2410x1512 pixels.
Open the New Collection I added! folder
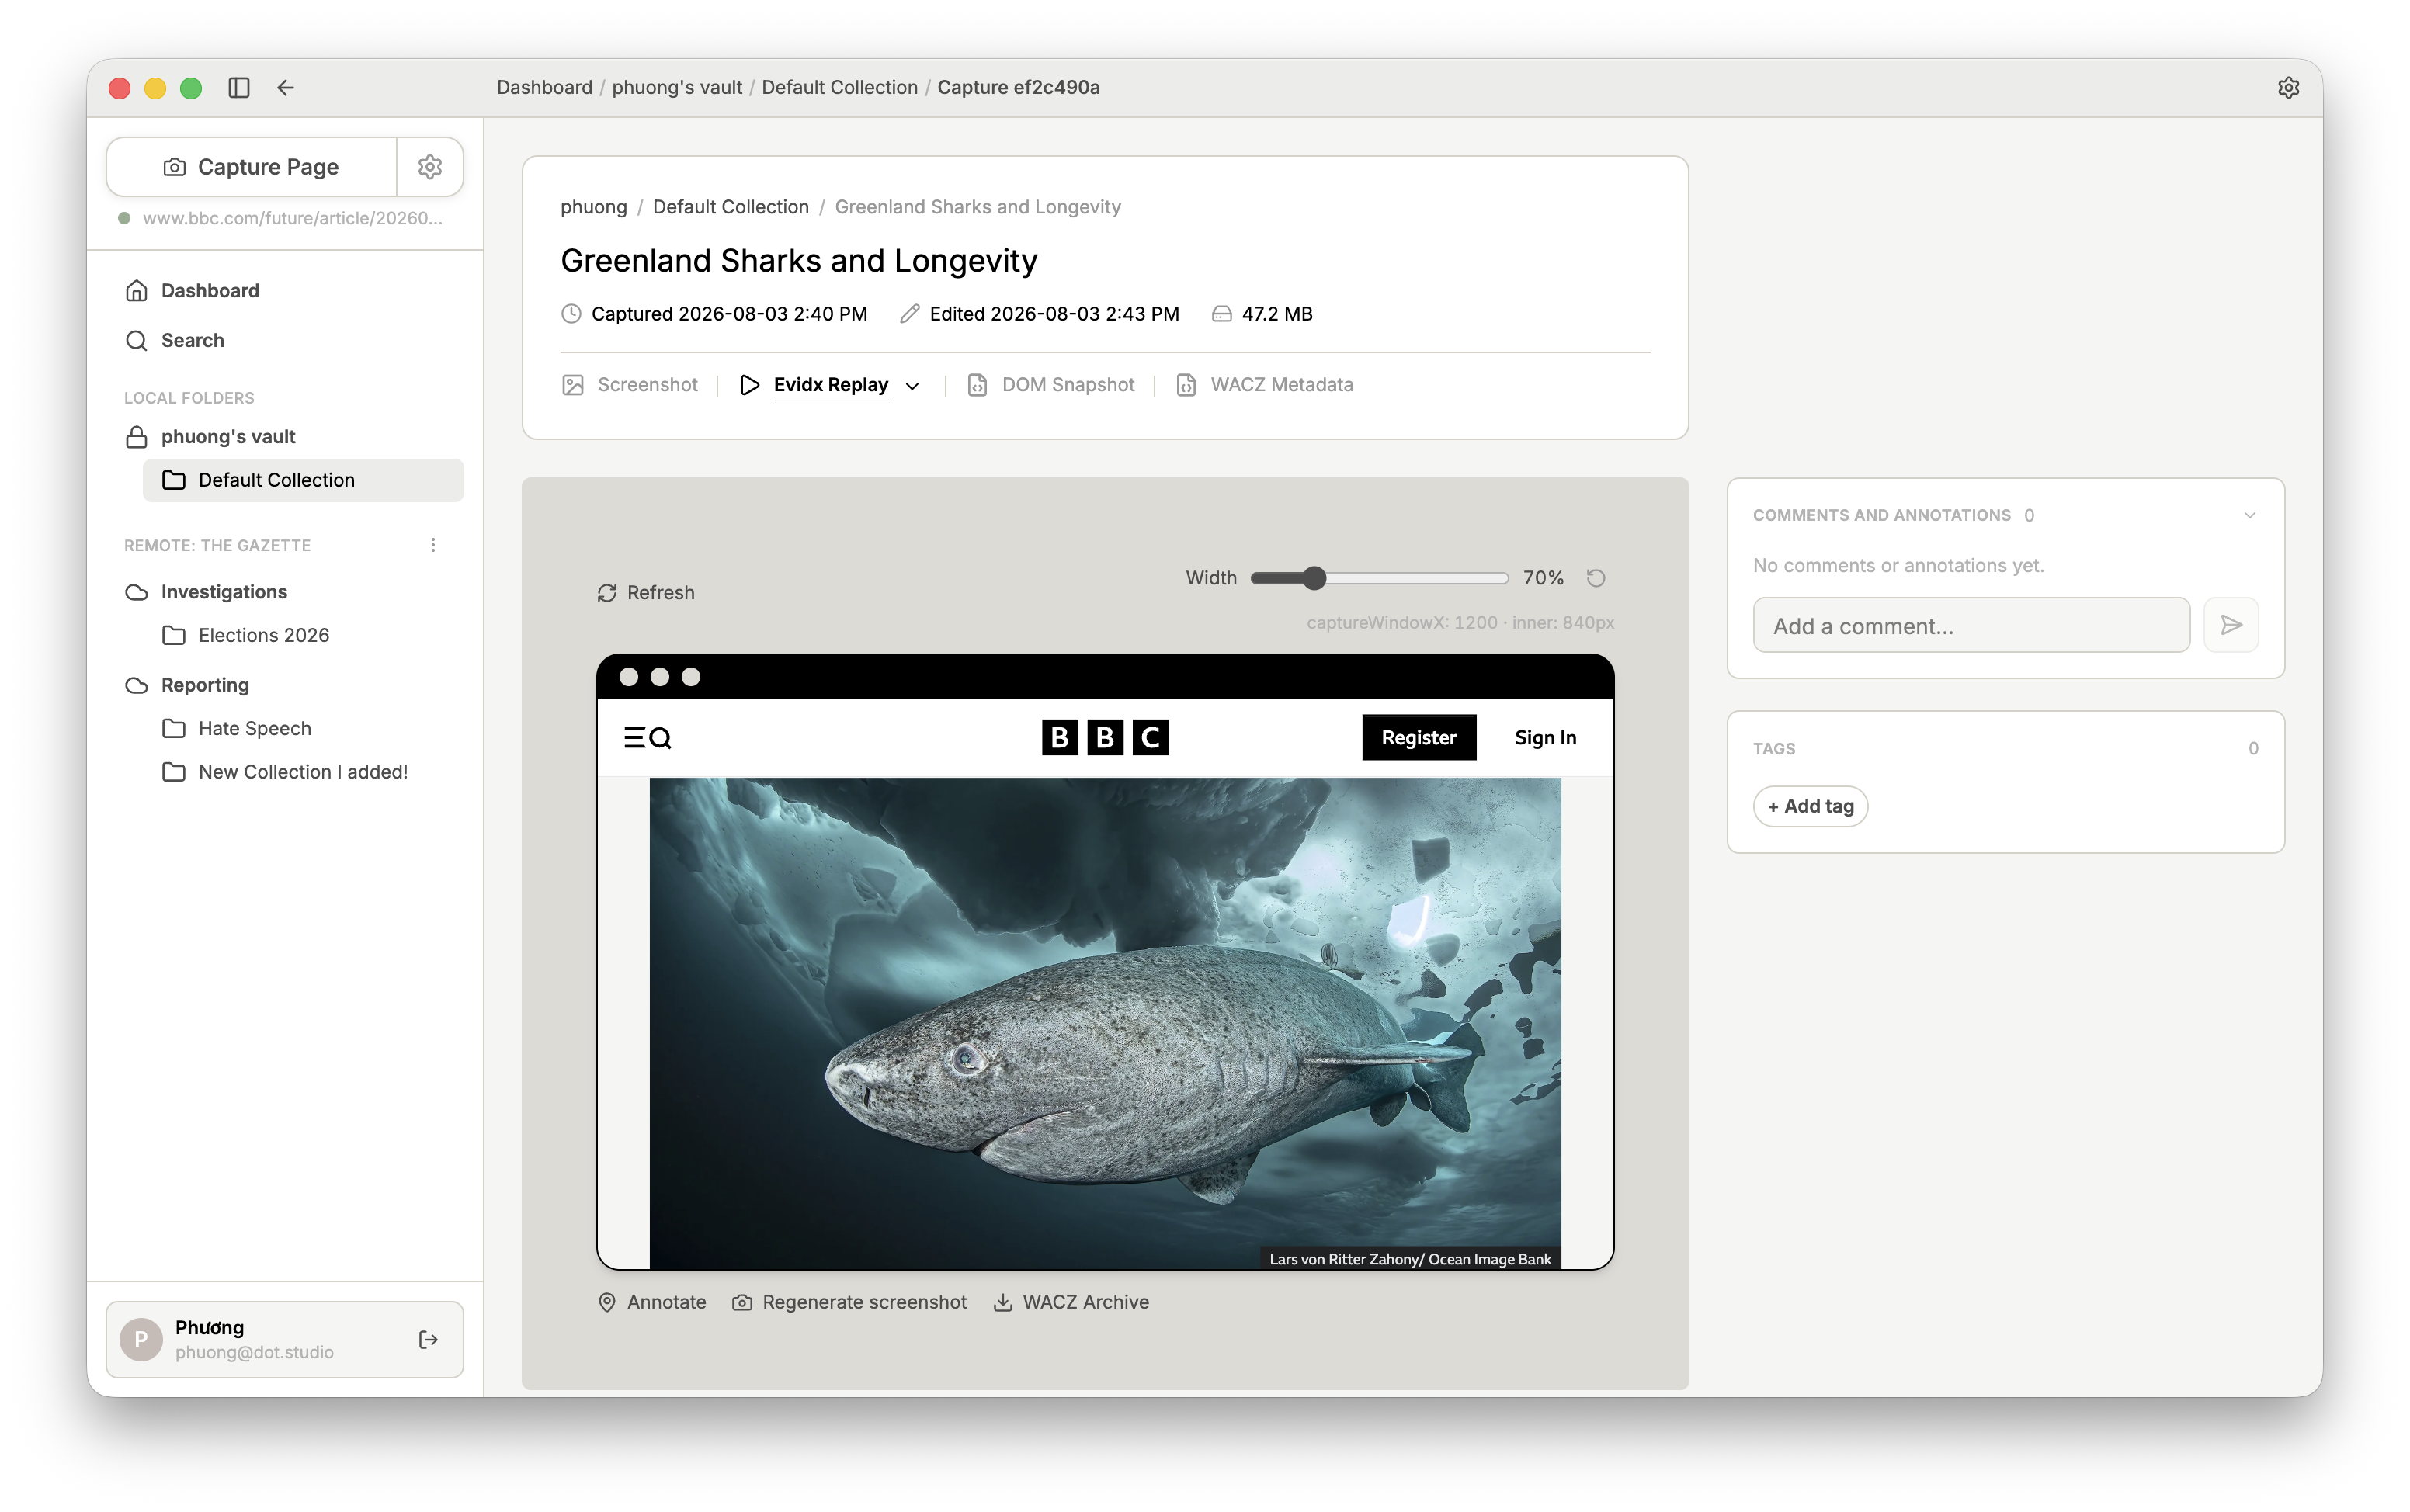pos(303,772)
